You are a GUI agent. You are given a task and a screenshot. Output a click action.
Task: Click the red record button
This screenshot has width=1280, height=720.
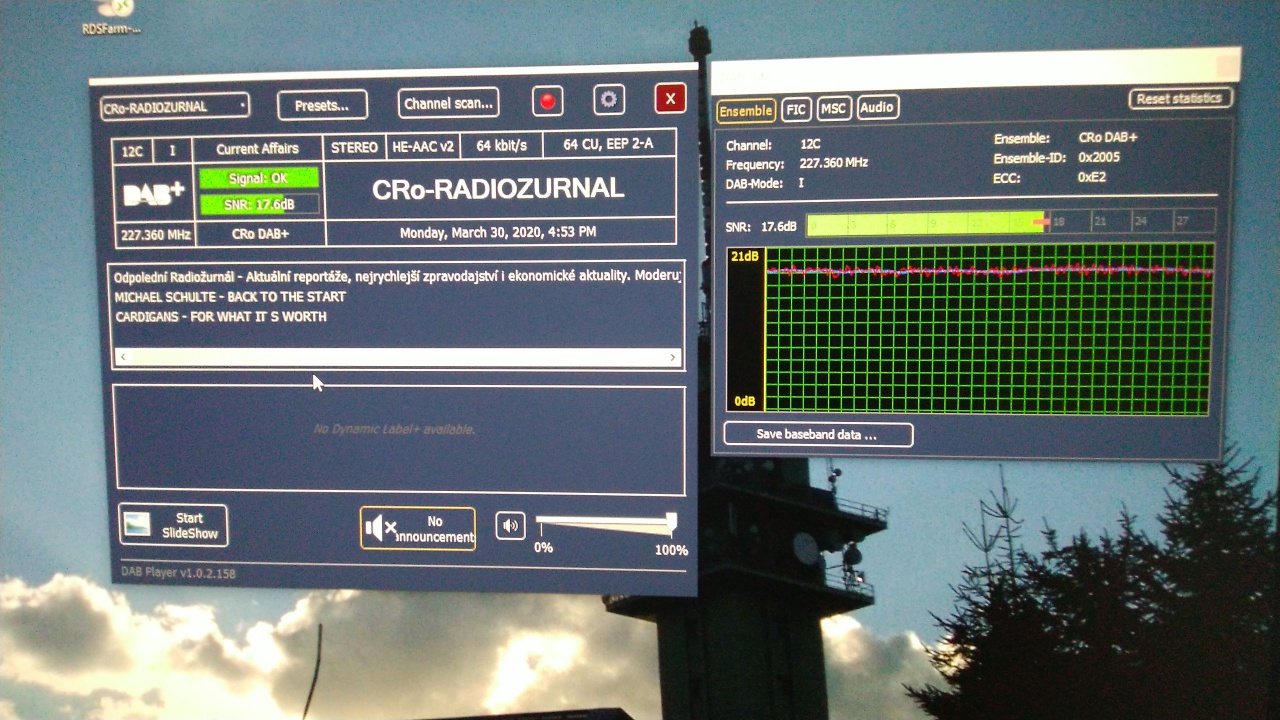pos(547,101)
